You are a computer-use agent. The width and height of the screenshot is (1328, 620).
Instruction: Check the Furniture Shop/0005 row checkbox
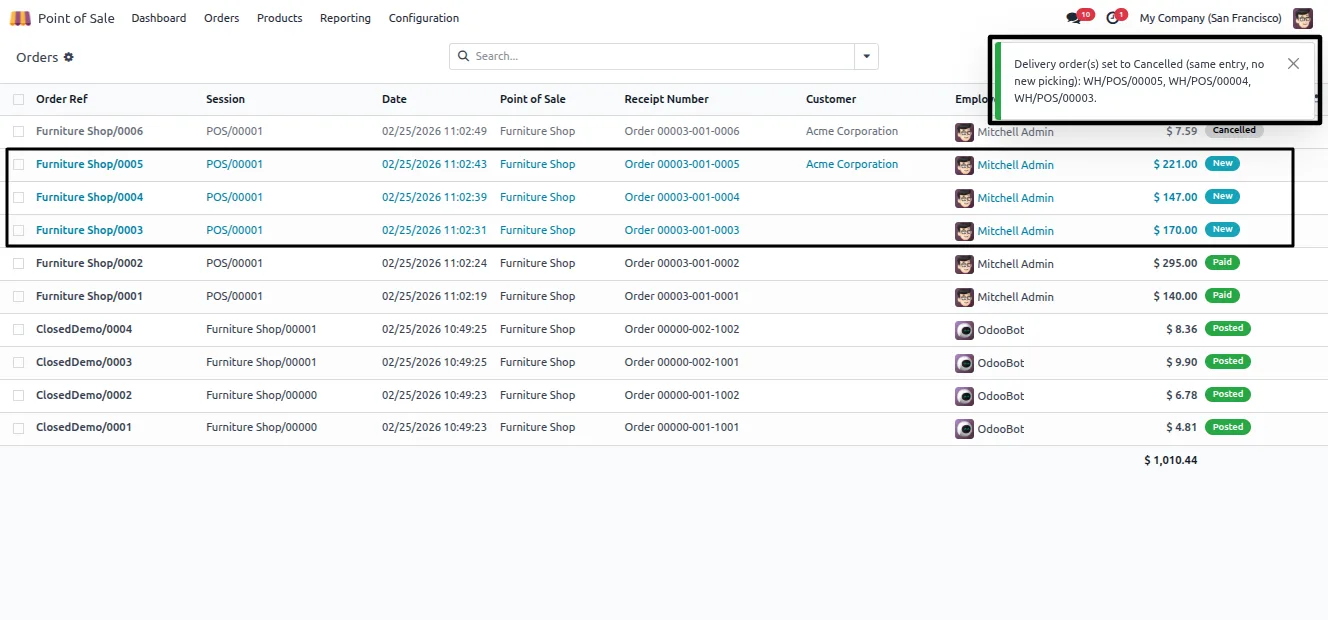coord(19,164)
